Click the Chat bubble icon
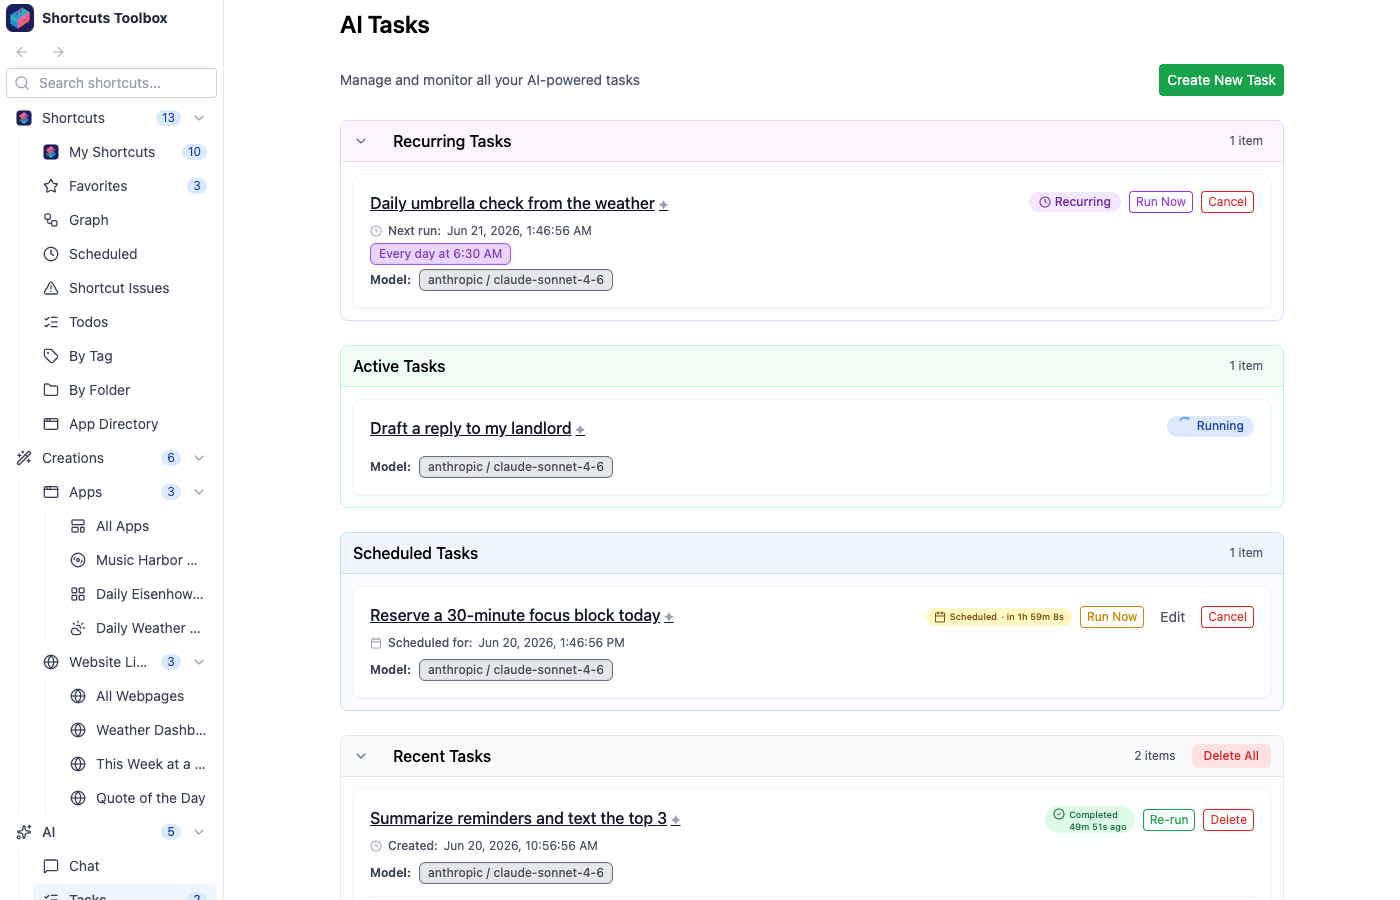 click(51, 866)
